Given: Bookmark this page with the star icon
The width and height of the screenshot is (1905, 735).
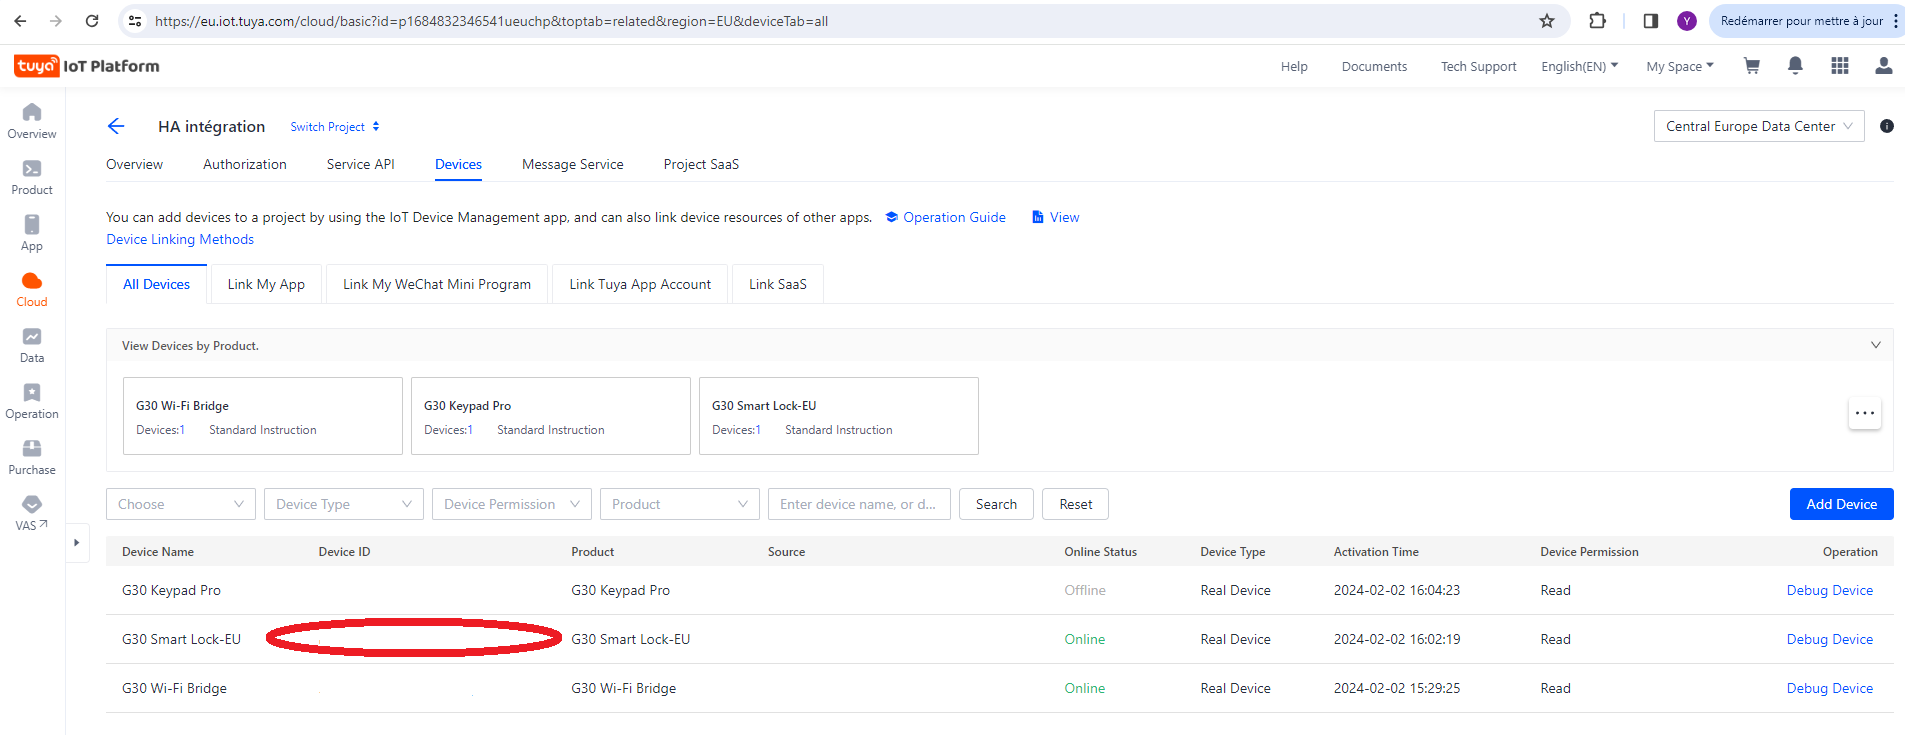Looking at the screenshot, I should 1547,20.
